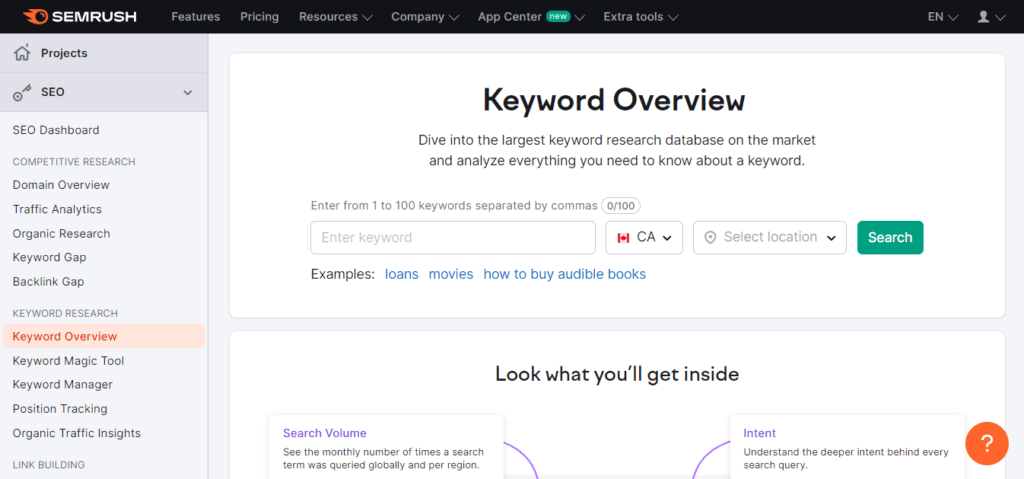Click the Projects sidebar item

(104, 53)
